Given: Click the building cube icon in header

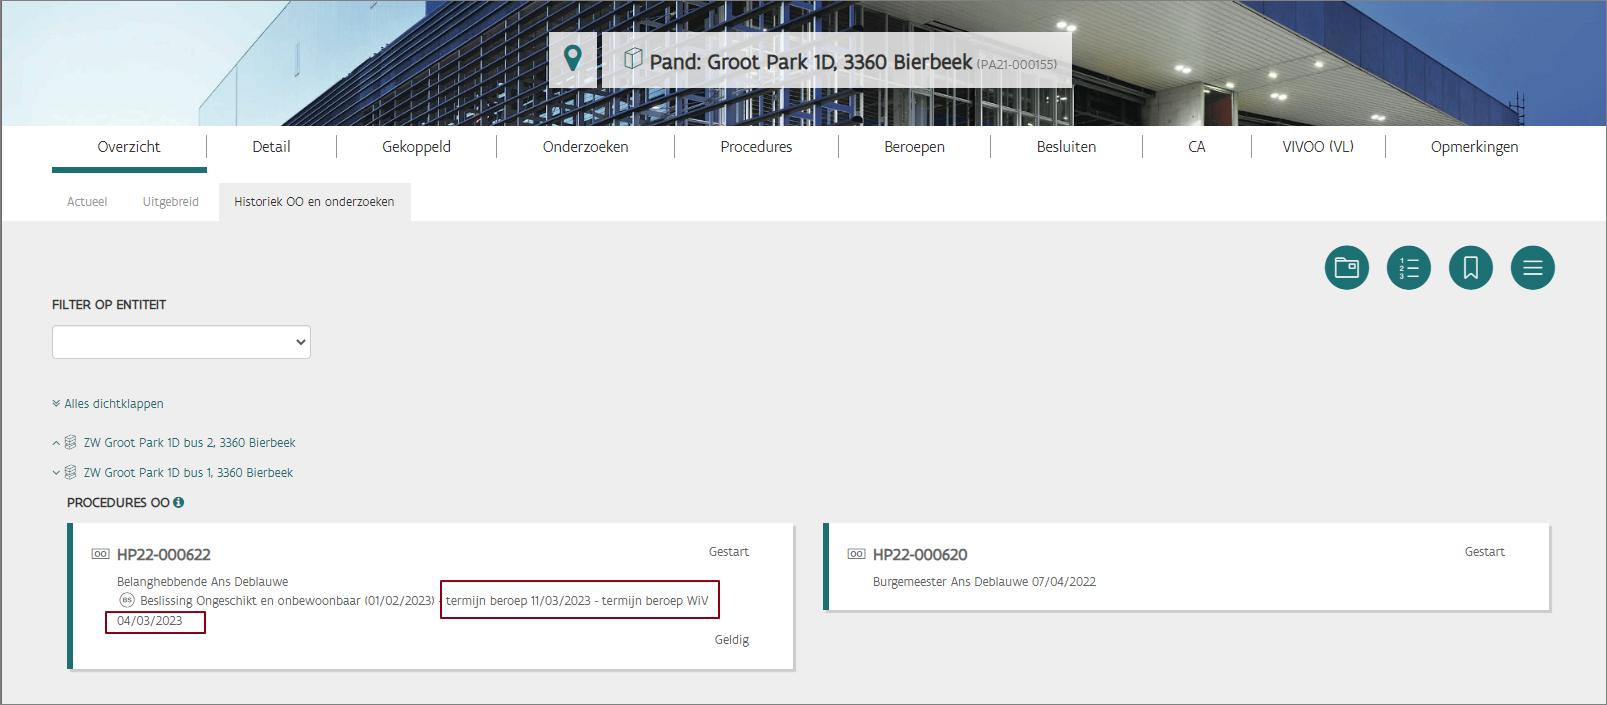Looking at the screenshot, I should click(633, 59).
